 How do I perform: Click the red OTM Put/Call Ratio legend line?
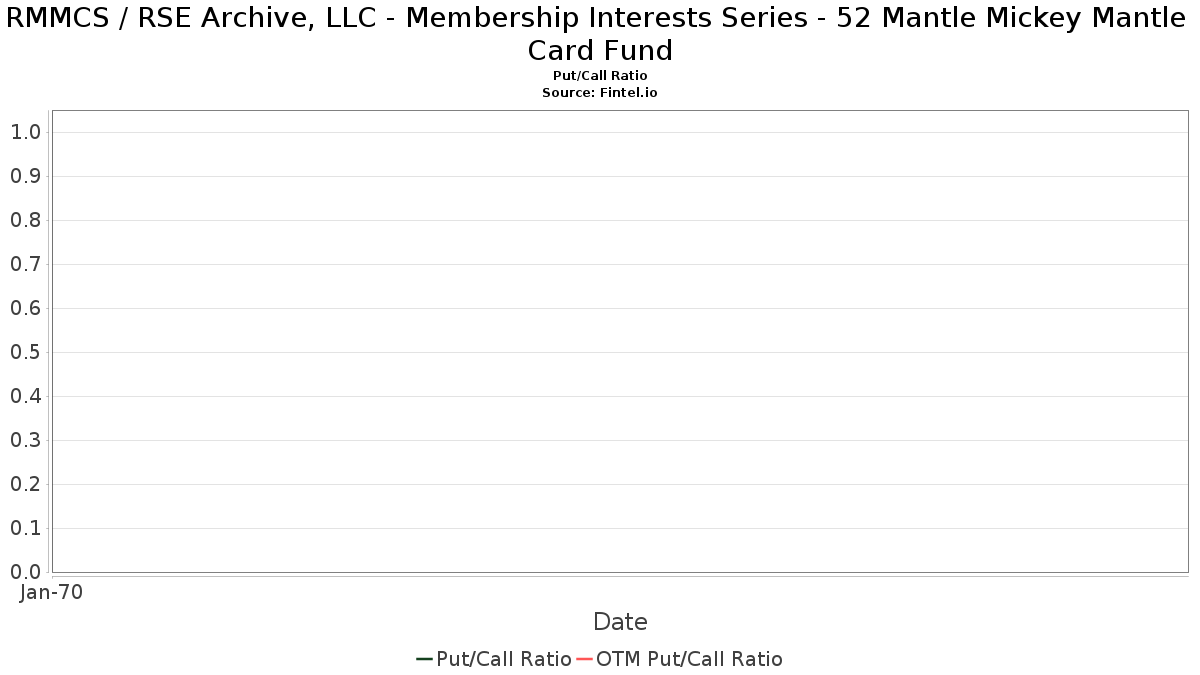(584, 659)
